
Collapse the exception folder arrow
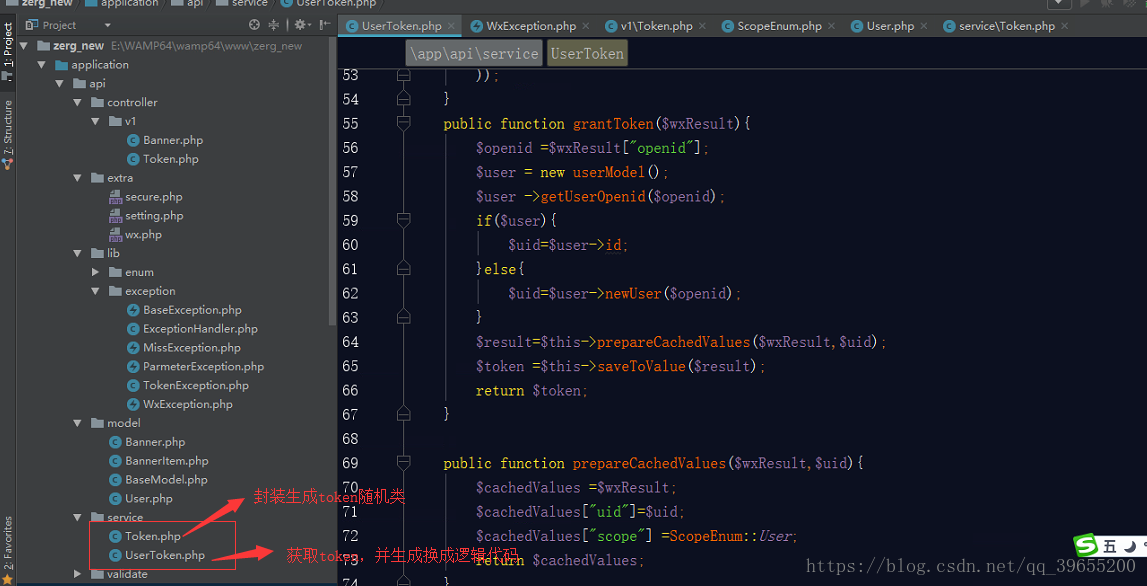click(95, 291)
